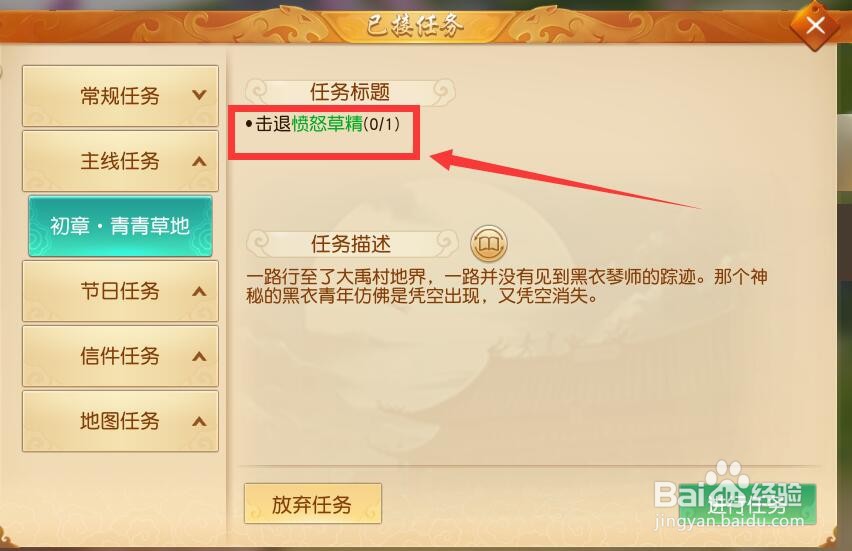Open the 主线任务 category label
Screen dimensions: 852x551
(120, 161)
